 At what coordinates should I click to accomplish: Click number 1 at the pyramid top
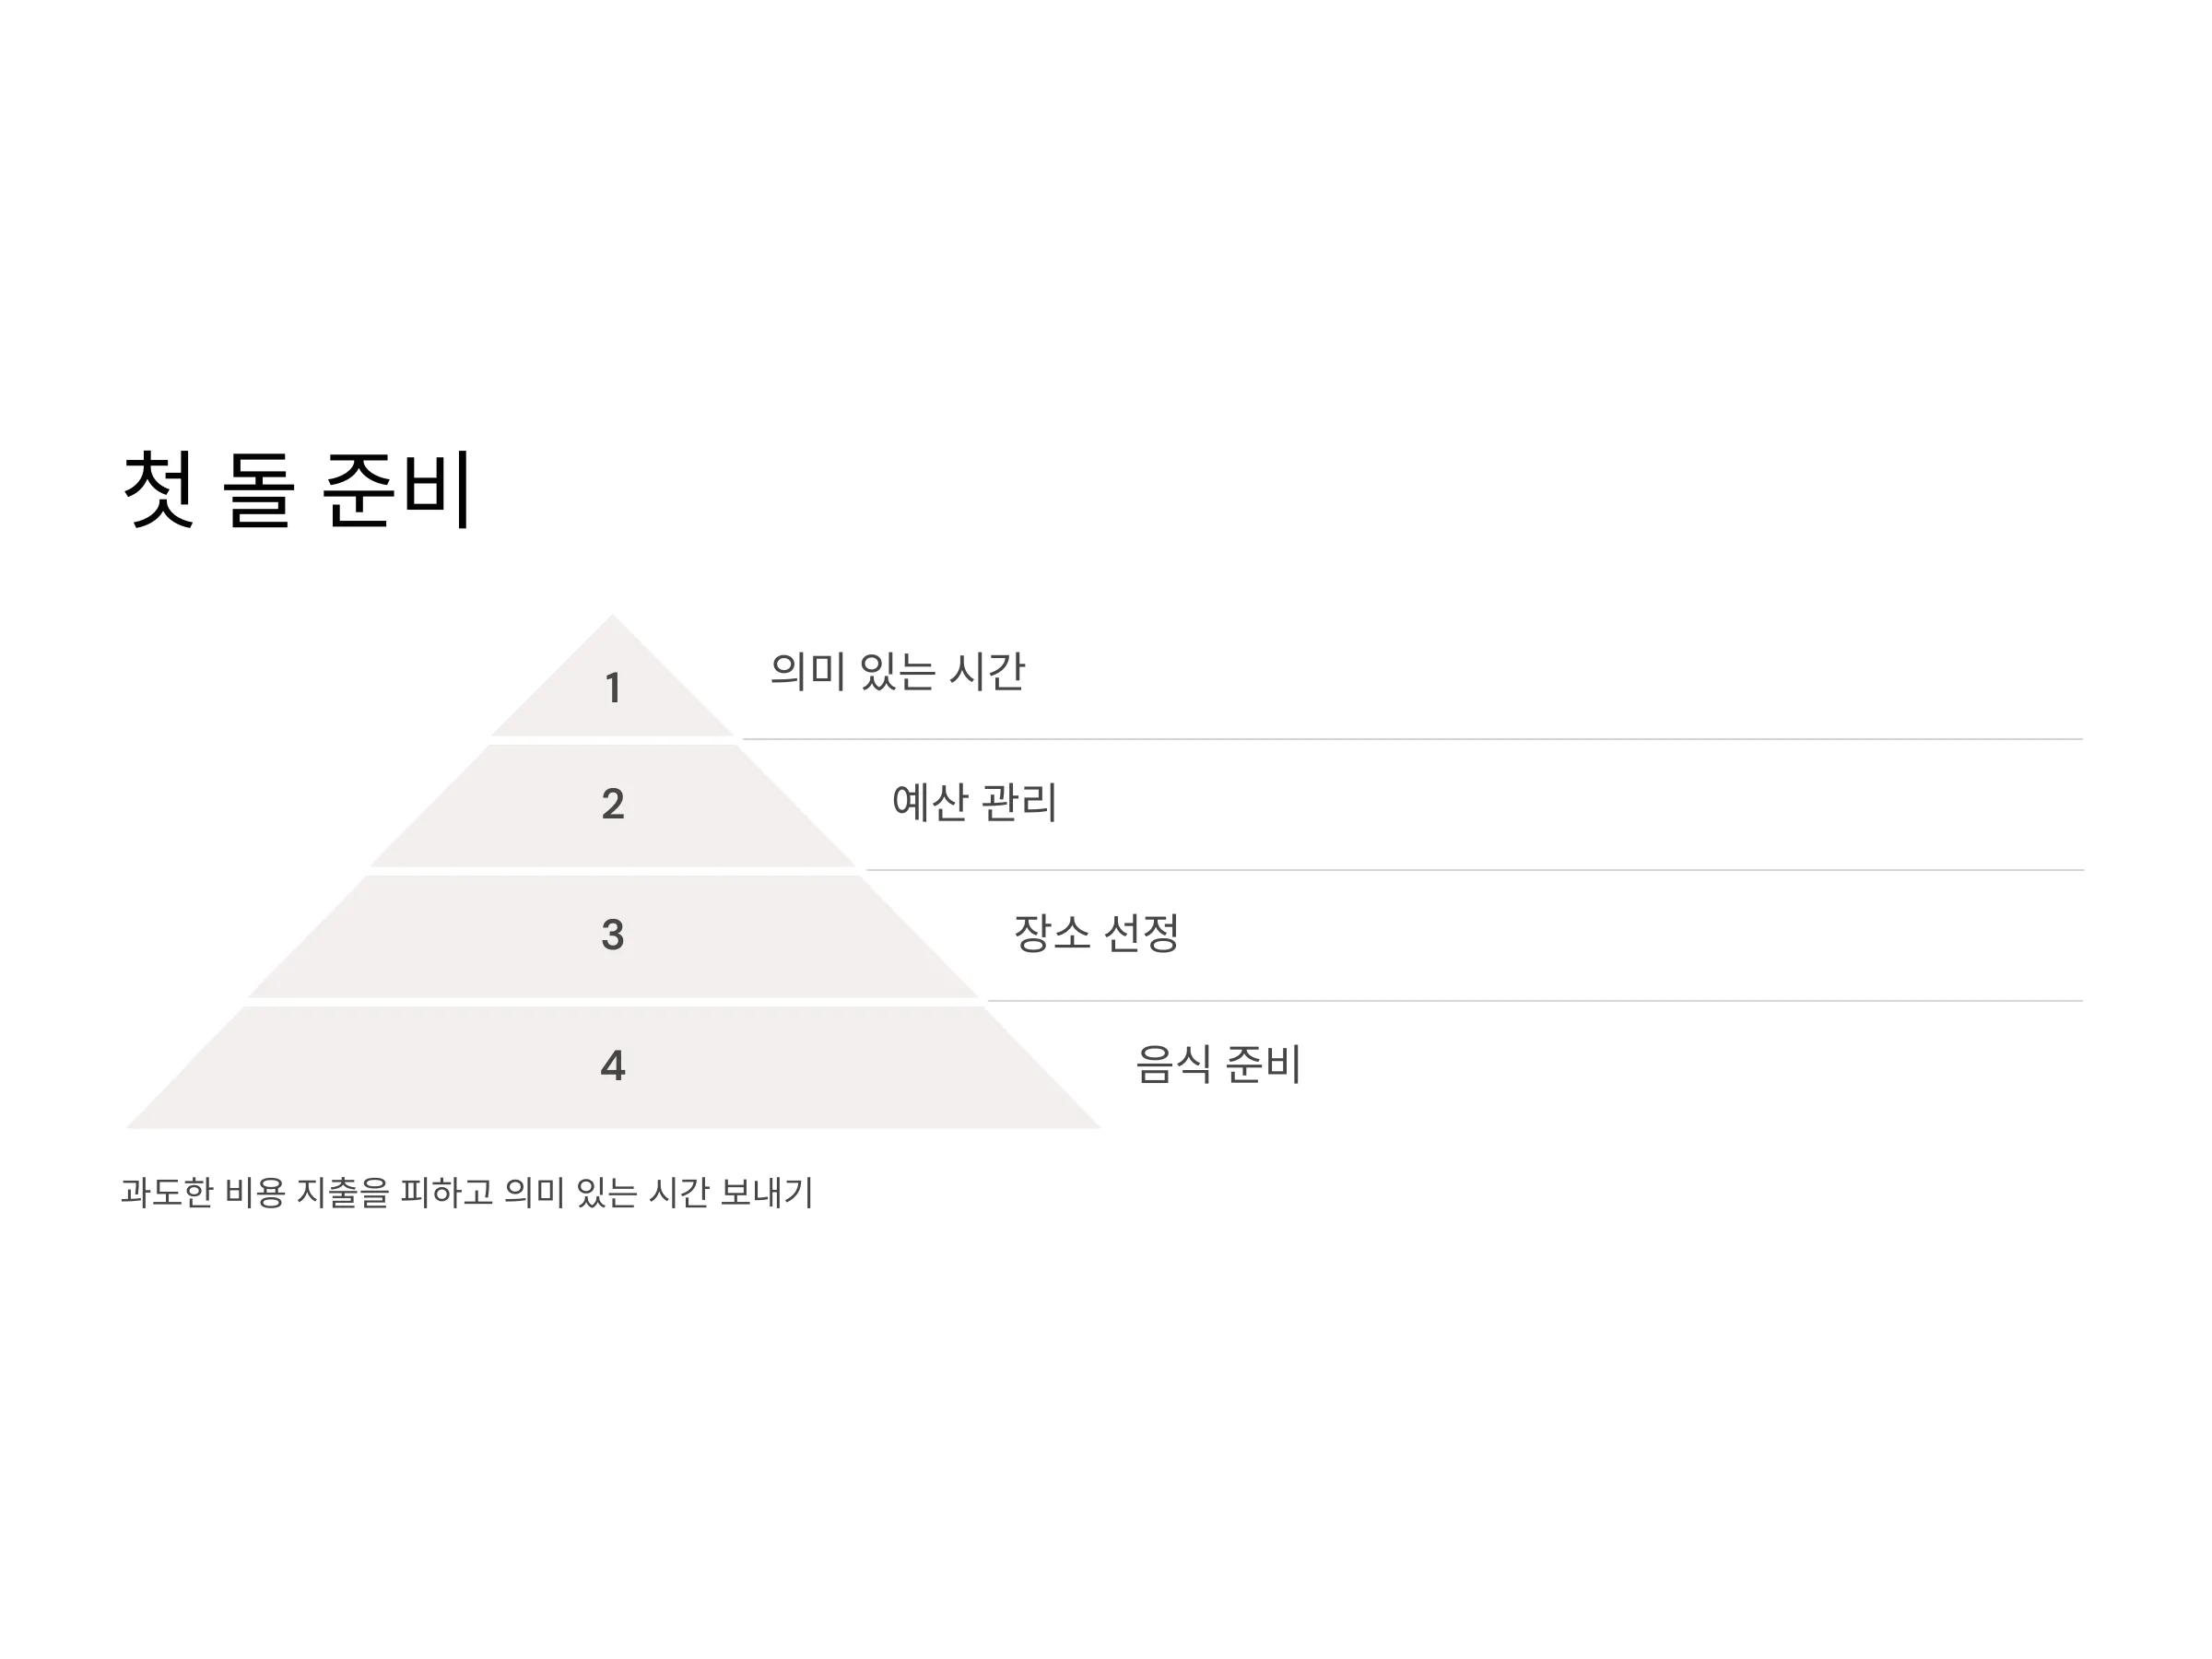point(613,688)
